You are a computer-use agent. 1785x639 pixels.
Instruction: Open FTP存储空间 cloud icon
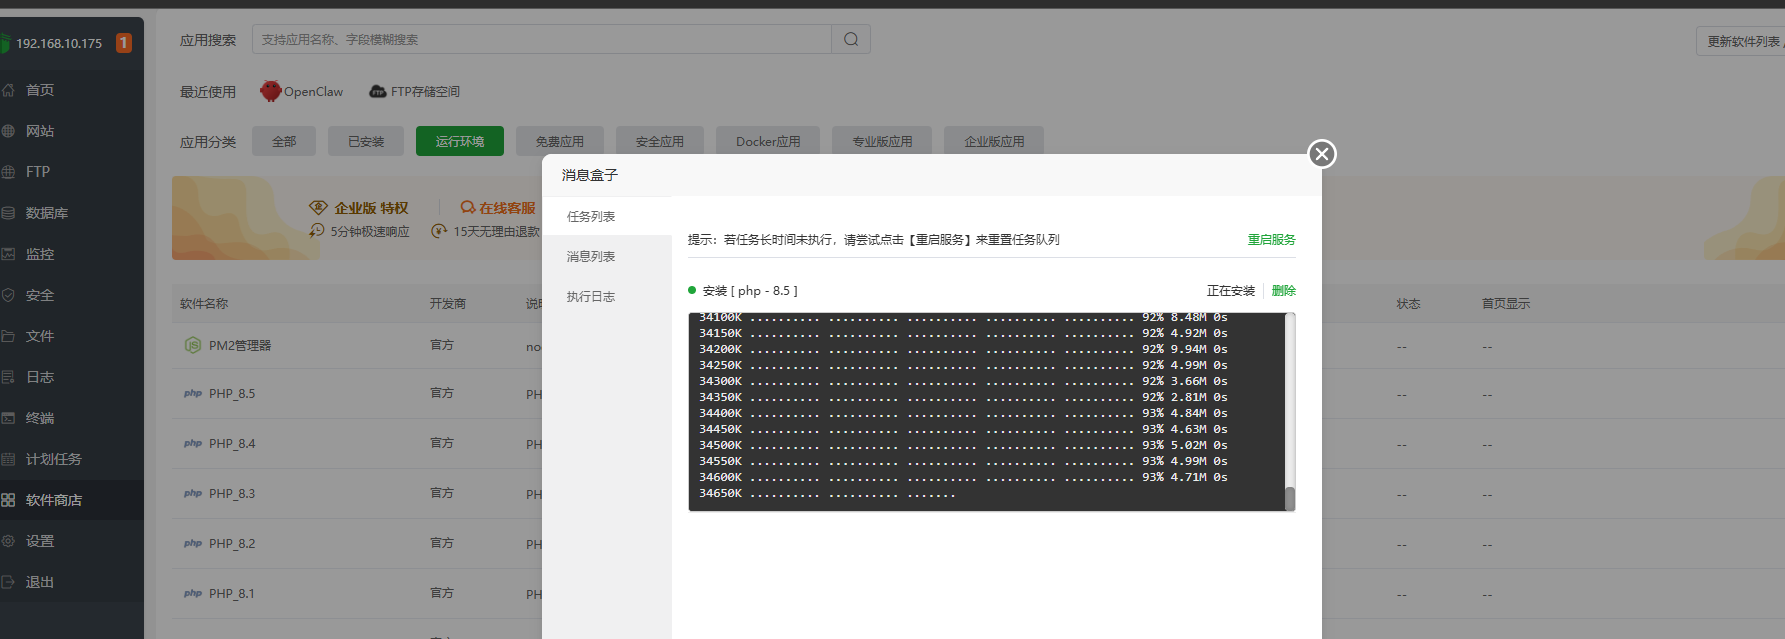(x=378, y=91)
